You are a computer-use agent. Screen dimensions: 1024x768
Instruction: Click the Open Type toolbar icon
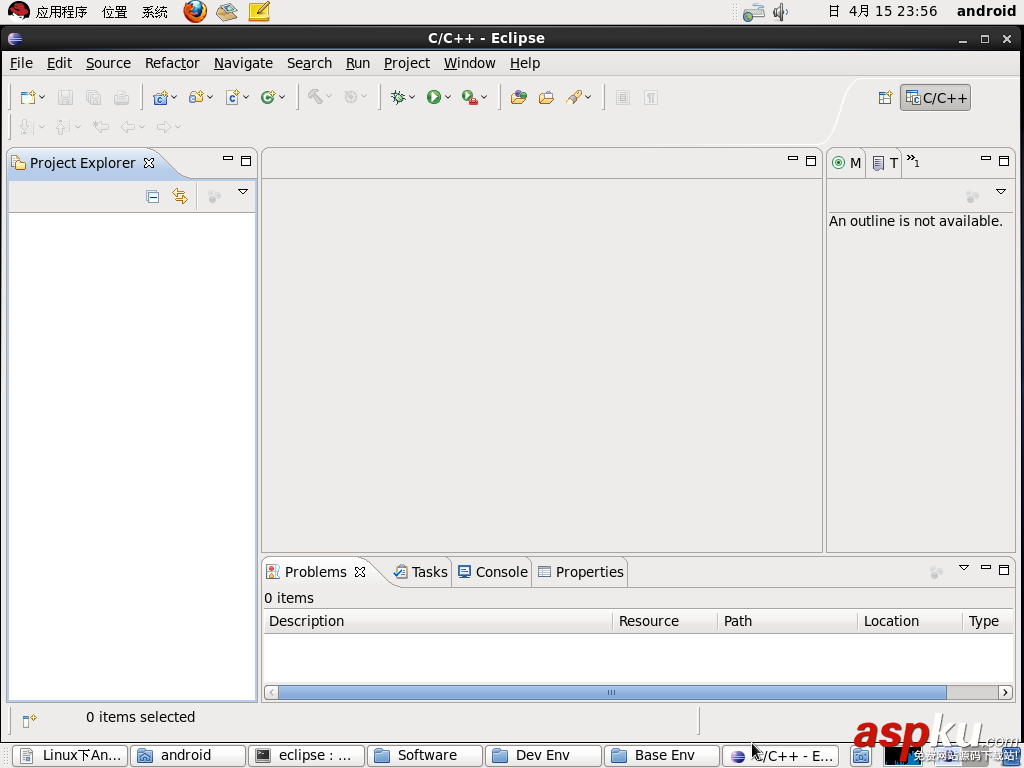pyautogui.click(x=519, y=97)
